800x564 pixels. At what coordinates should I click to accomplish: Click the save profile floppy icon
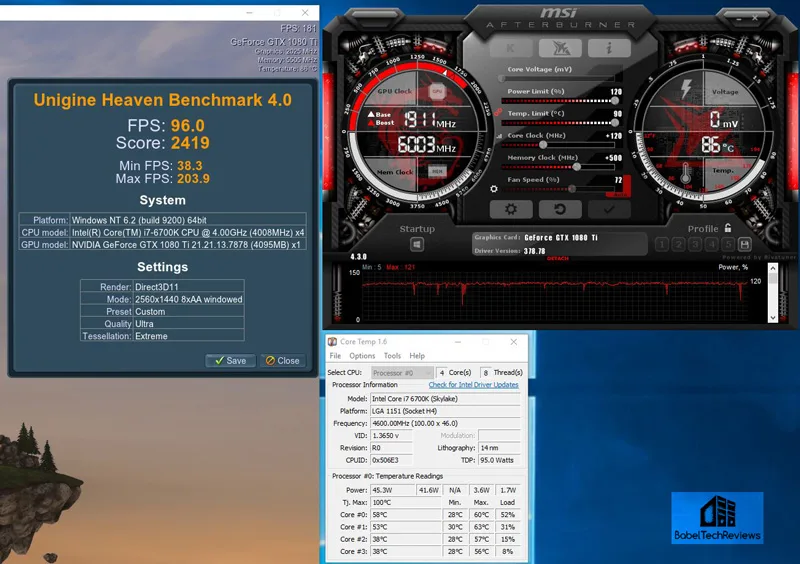click(745, 245)
